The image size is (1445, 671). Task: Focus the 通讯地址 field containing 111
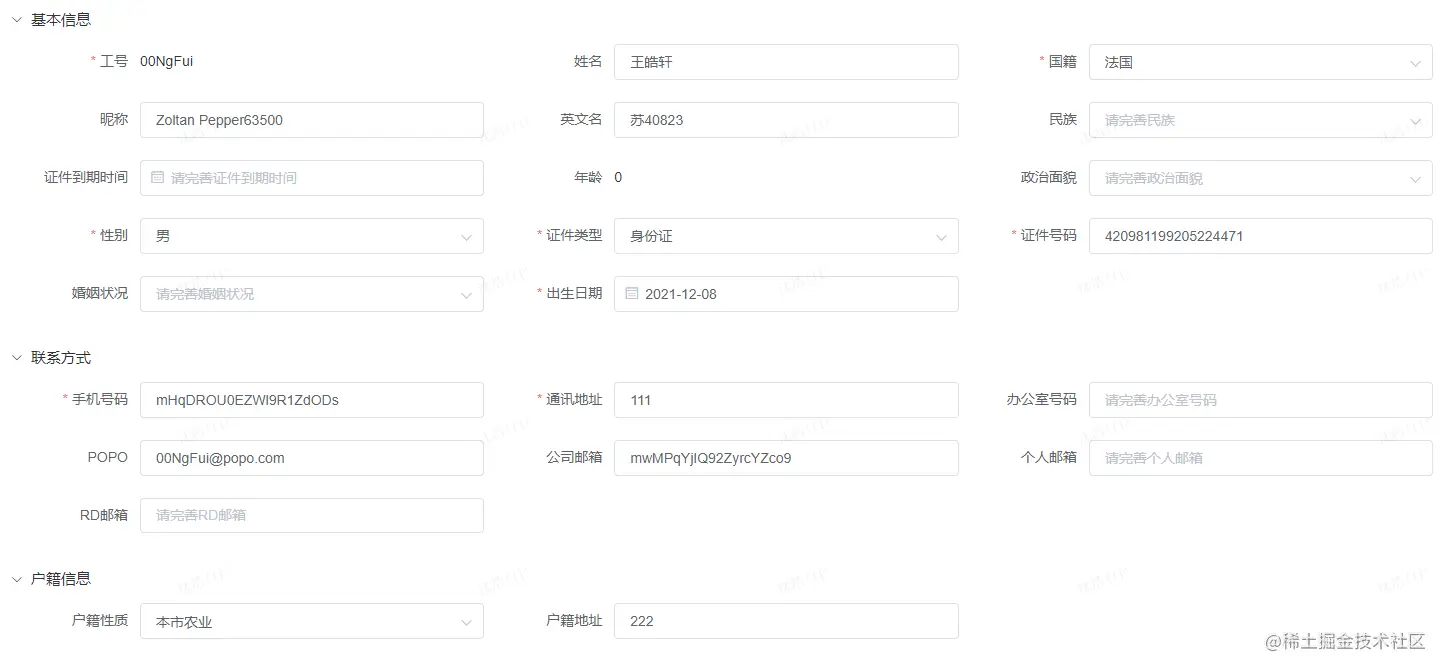[x=786, y=400]
